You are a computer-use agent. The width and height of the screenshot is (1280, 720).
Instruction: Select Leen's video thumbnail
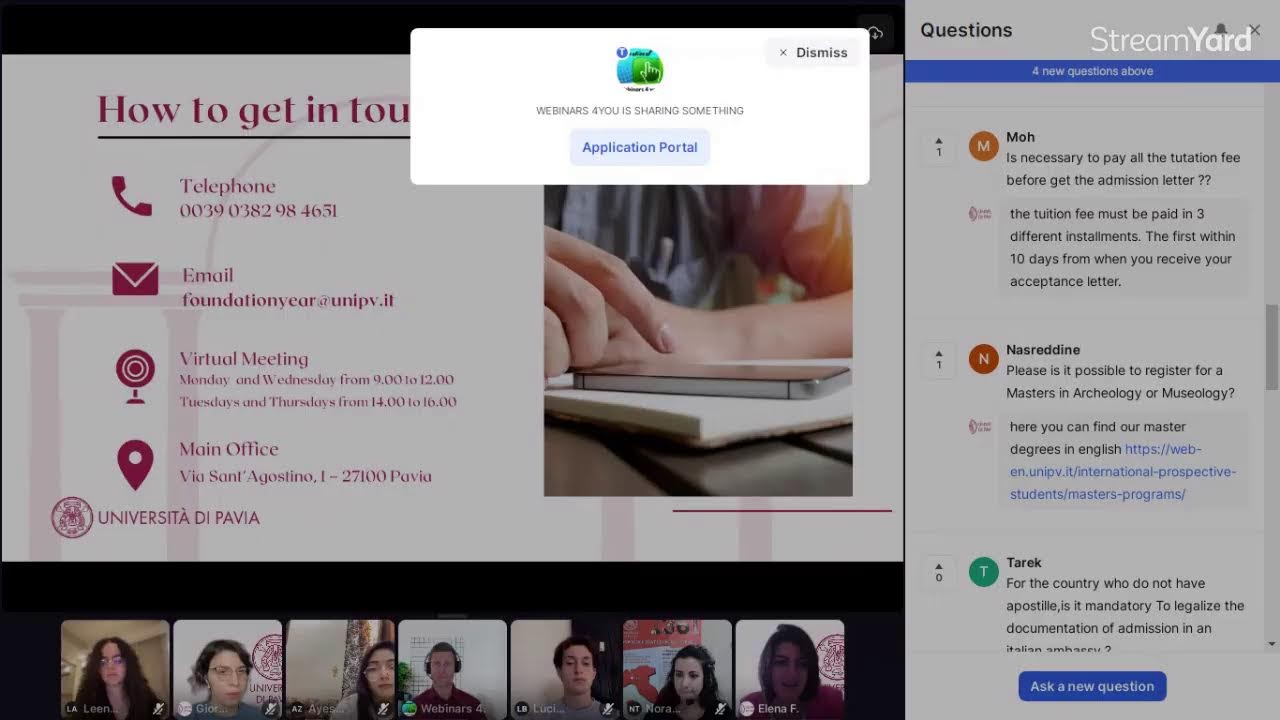[x=115, y=669]
